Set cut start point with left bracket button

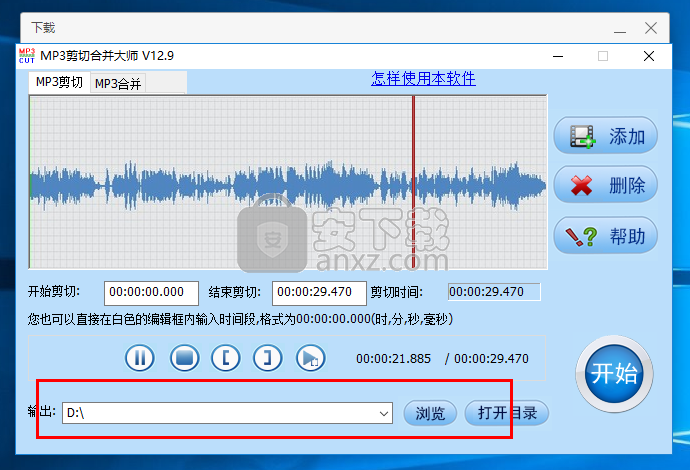(x=226, y=358)
